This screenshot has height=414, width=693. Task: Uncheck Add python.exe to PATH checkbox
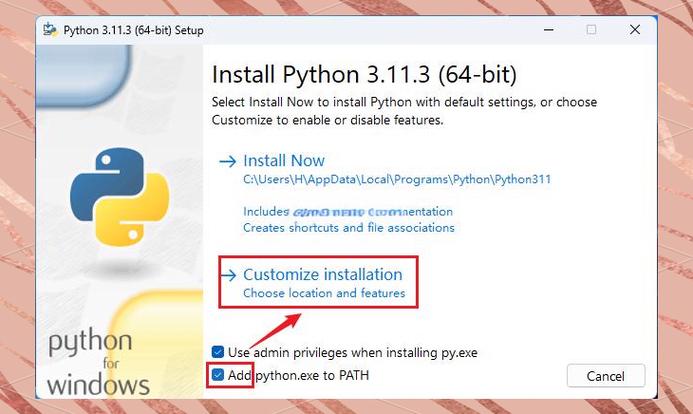tap(218, 375)
